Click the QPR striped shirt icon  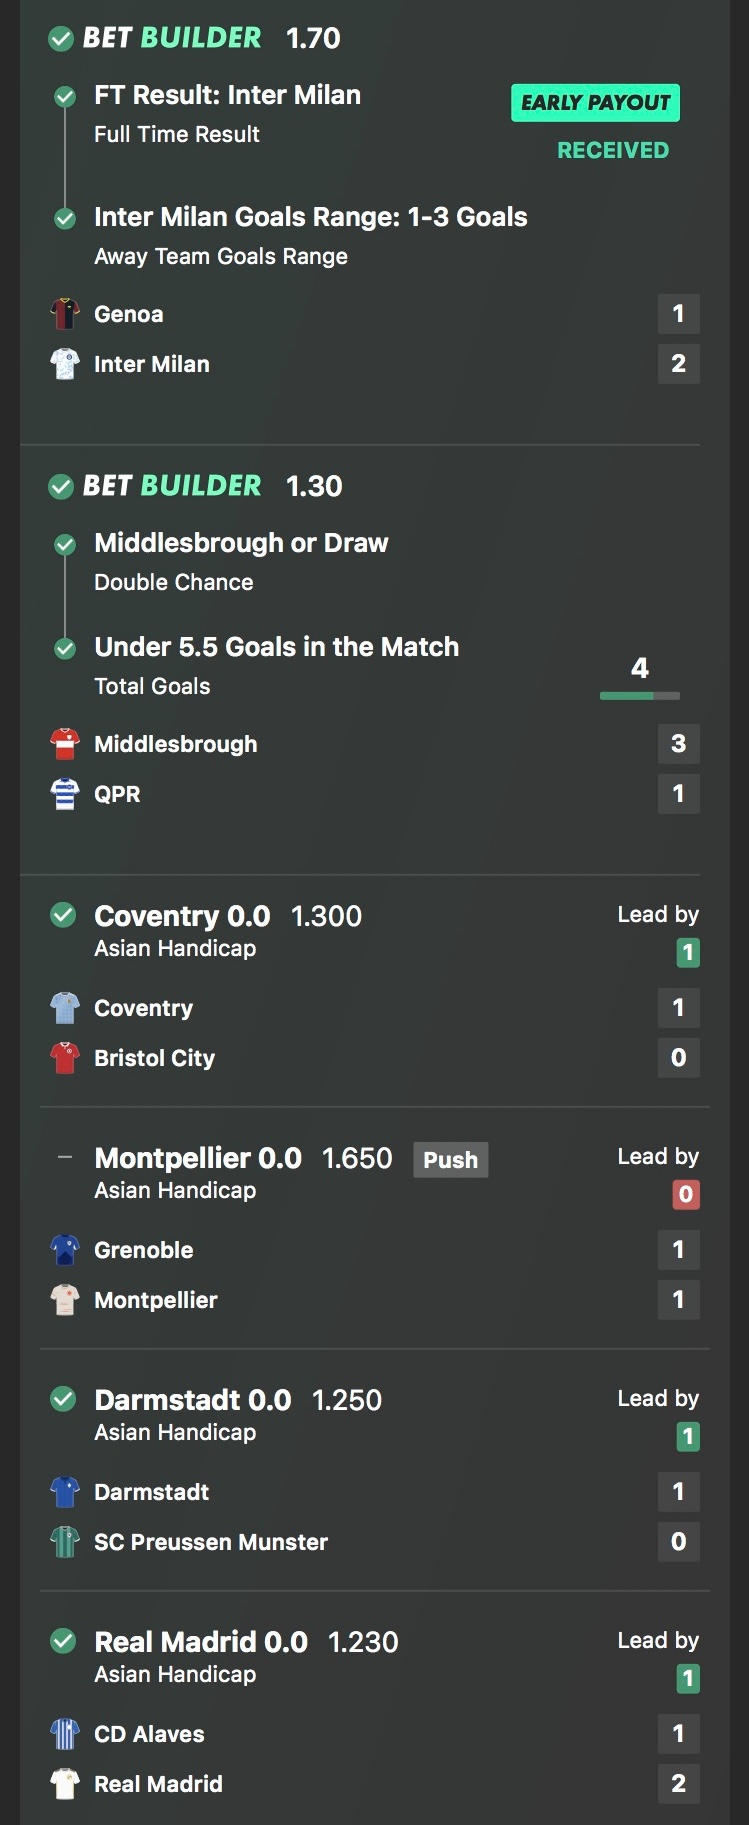65,794
